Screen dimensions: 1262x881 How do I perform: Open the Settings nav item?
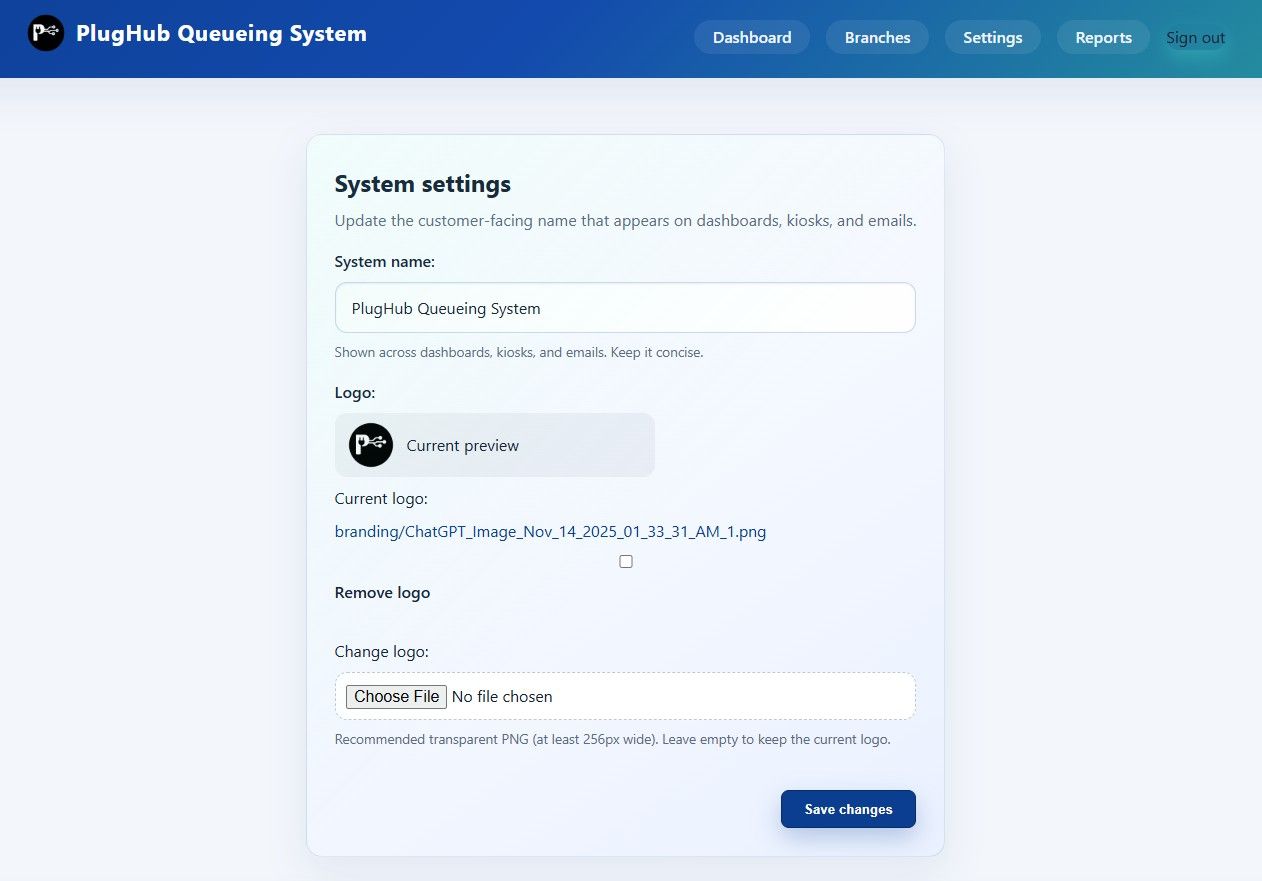[x=992, y=38]
